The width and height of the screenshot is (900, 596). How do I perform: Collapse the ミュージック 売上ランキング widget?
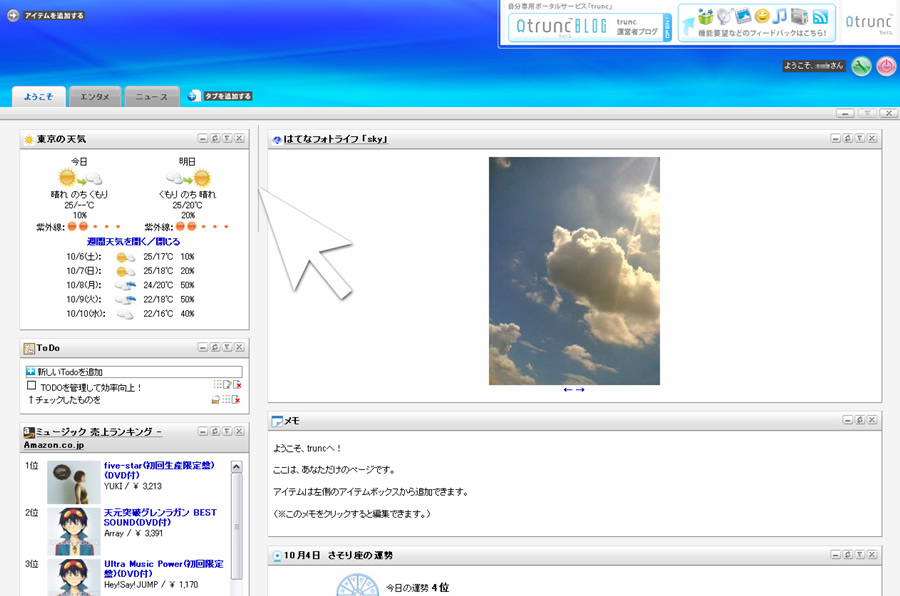[x=203, y=431]
